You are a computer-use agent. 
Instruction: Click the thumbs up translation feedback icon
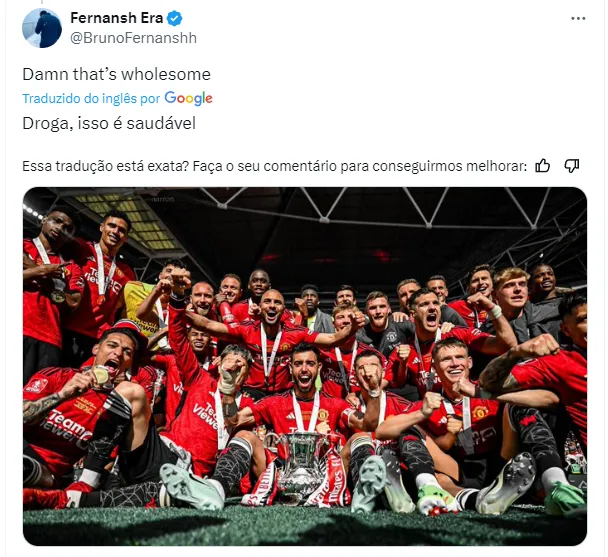click(x=542, y=166)
